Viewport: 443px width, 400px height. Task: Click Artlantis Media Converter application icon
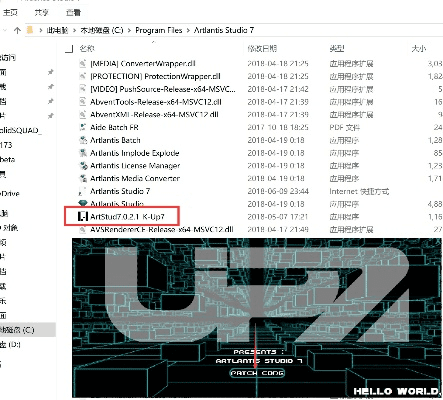tap(83, 178)
